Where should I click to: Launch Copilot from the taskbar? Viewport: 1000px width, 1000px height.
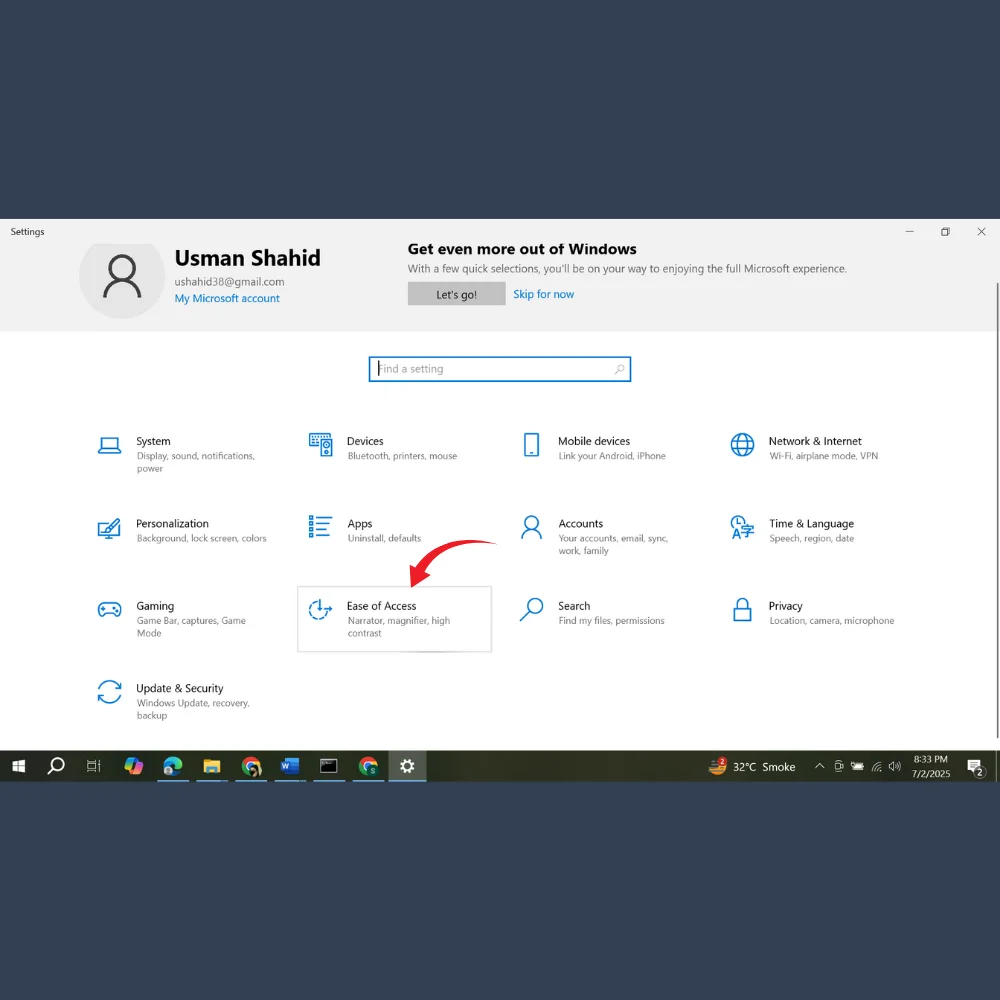point(133,766)
